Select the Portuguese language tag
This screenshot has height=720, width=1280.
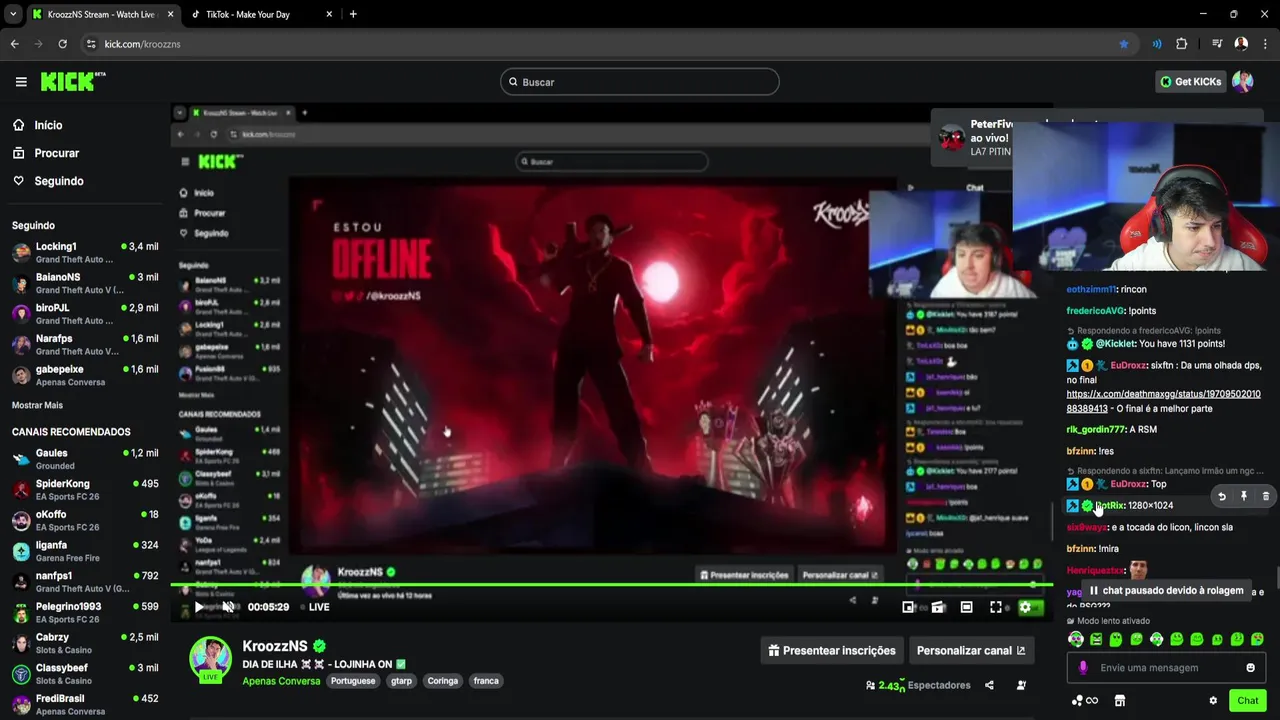tap(353, 681)
